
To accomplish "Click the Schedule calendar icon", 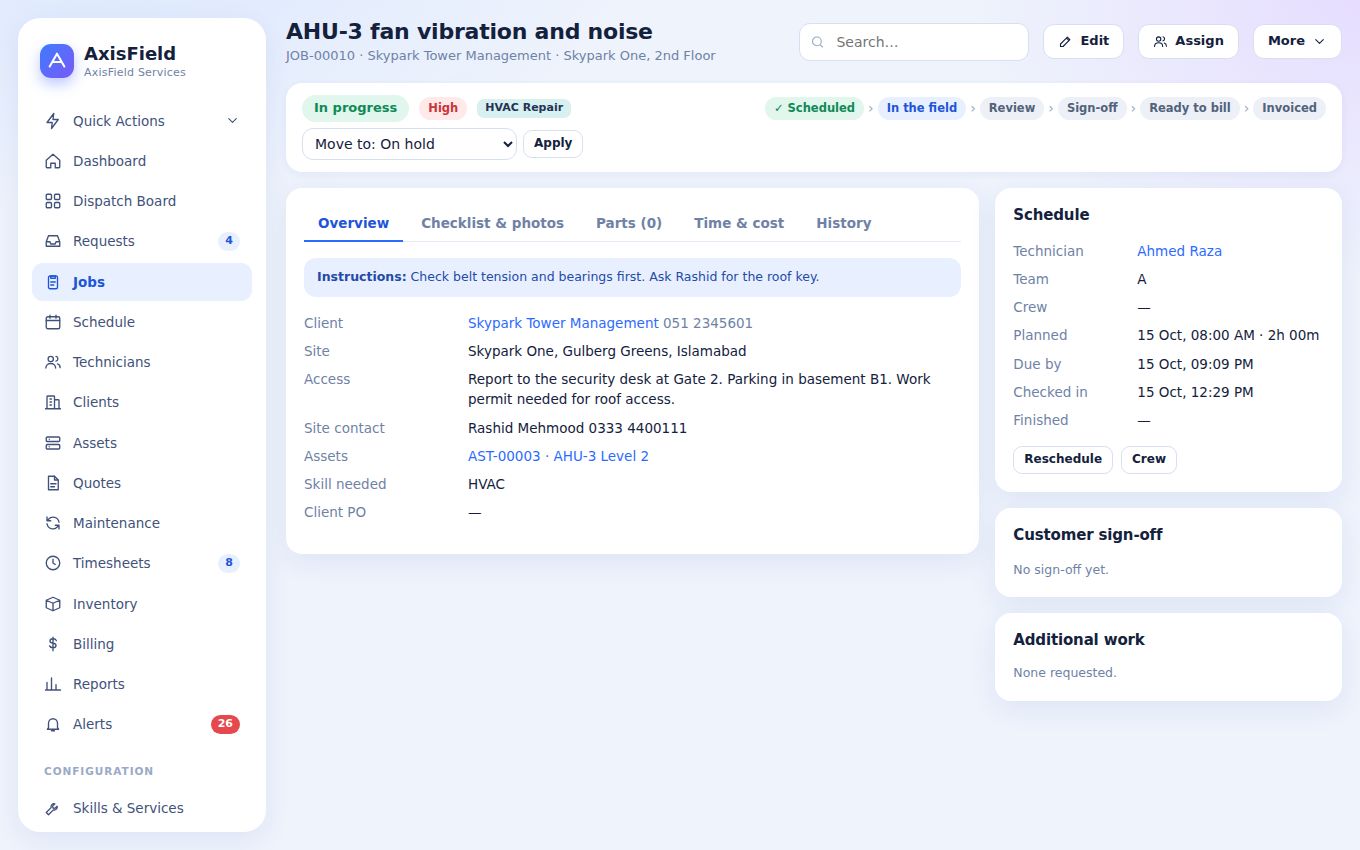I will click(x=53, y=322).
